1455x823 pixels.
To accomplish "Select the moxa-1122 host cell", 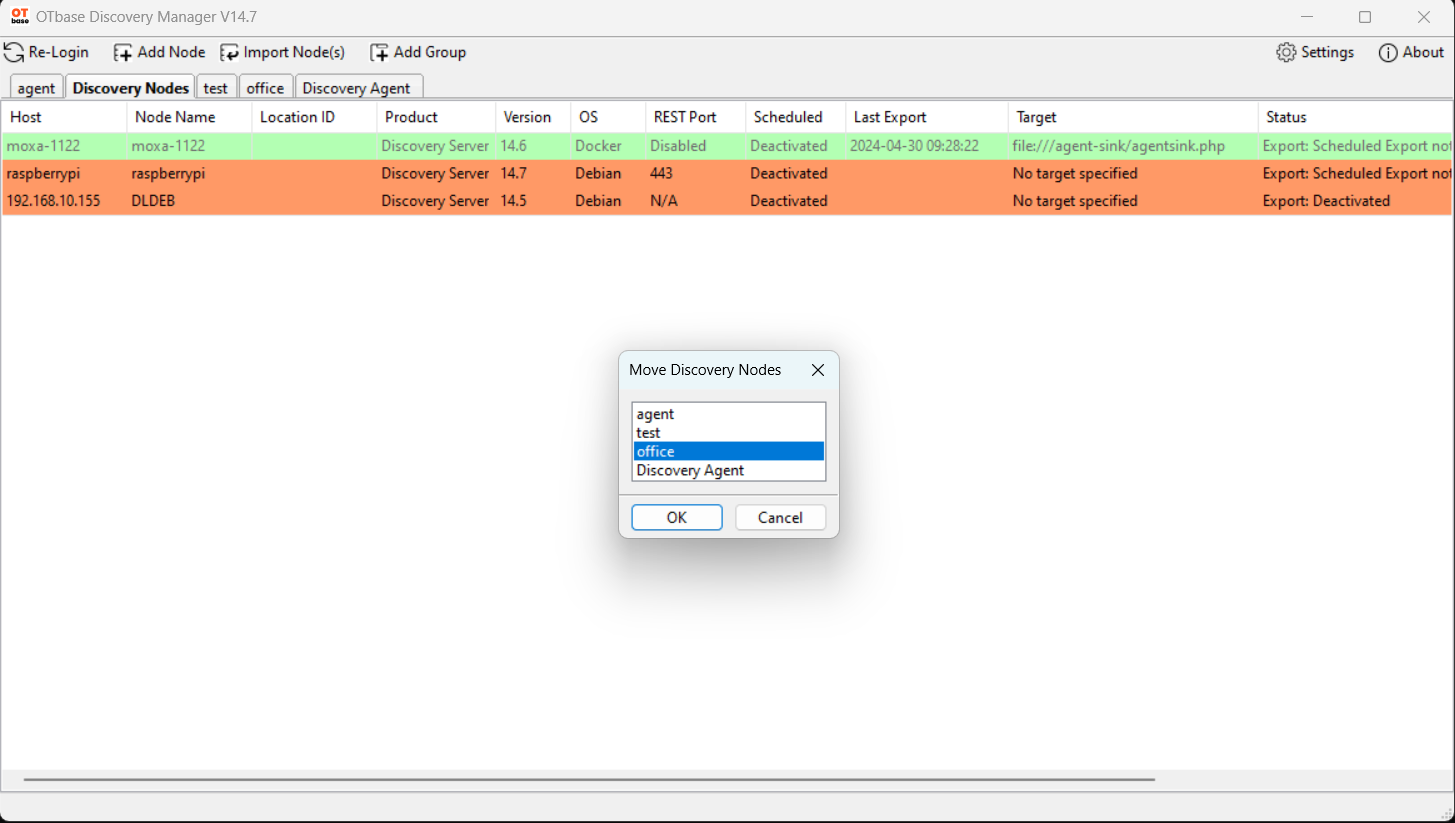I will pos(64,146).
